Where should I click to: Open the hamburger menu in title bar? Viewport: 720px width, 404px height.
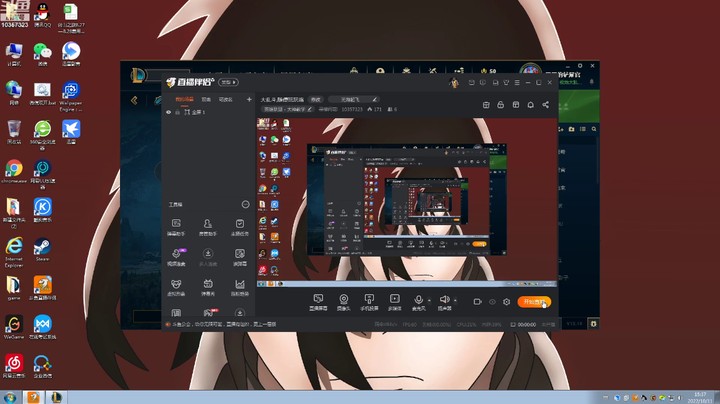517,83
